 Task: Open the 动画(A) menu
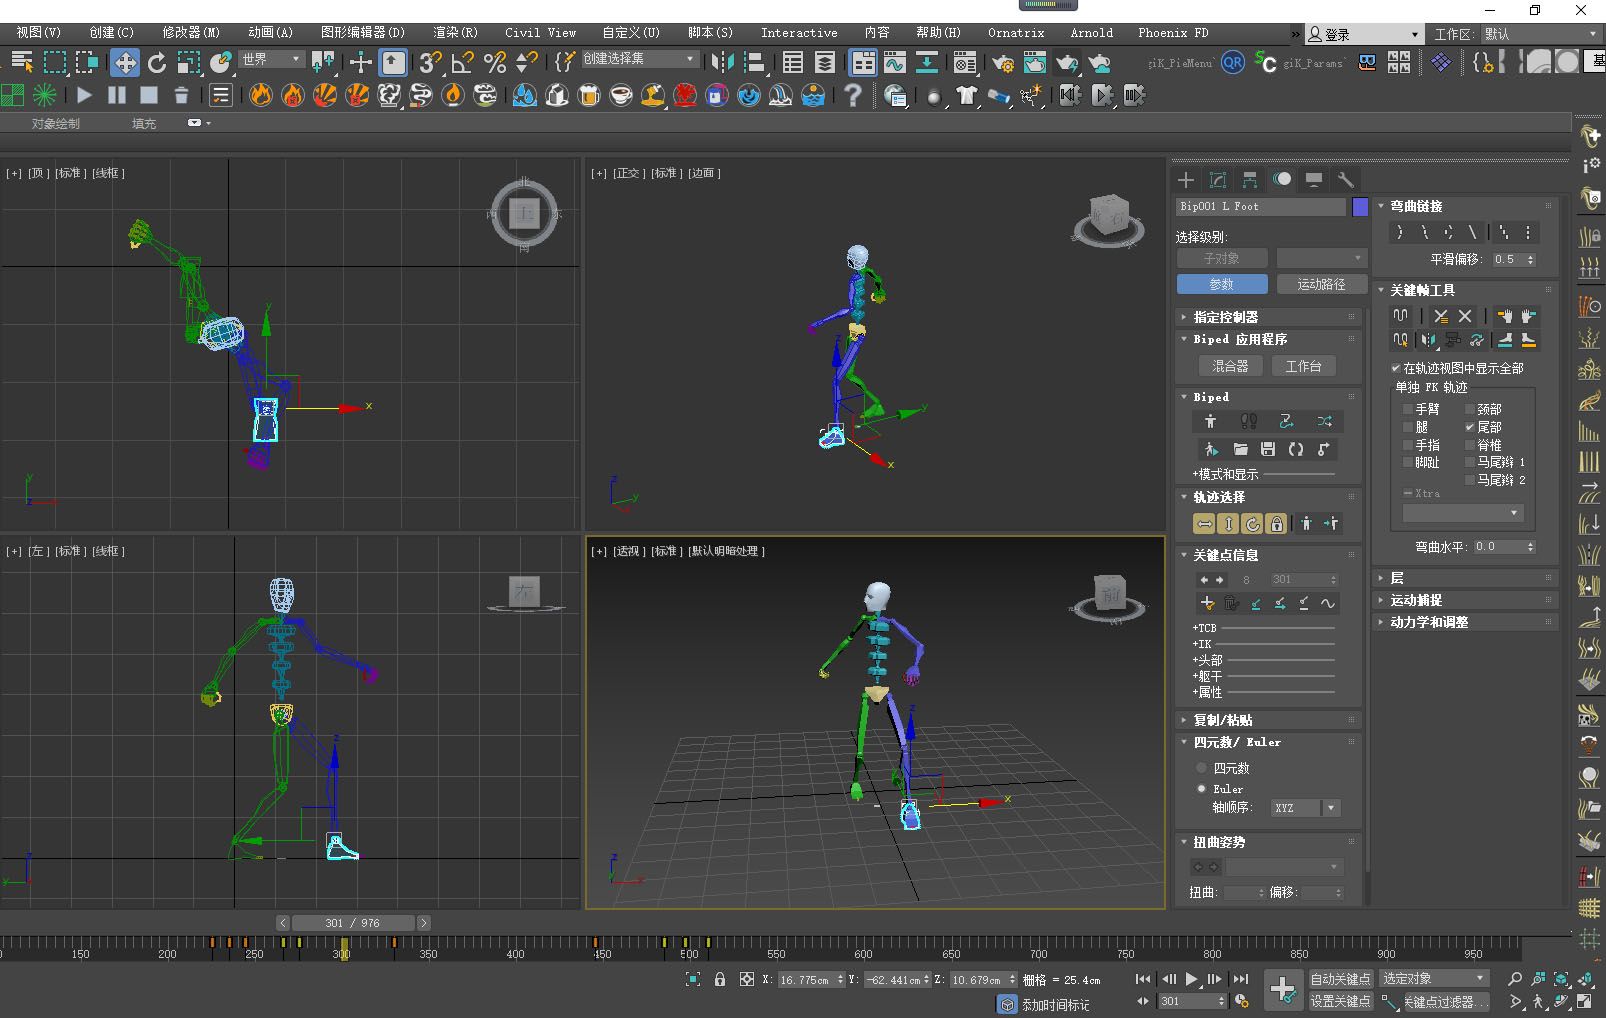tap(270, 32)
